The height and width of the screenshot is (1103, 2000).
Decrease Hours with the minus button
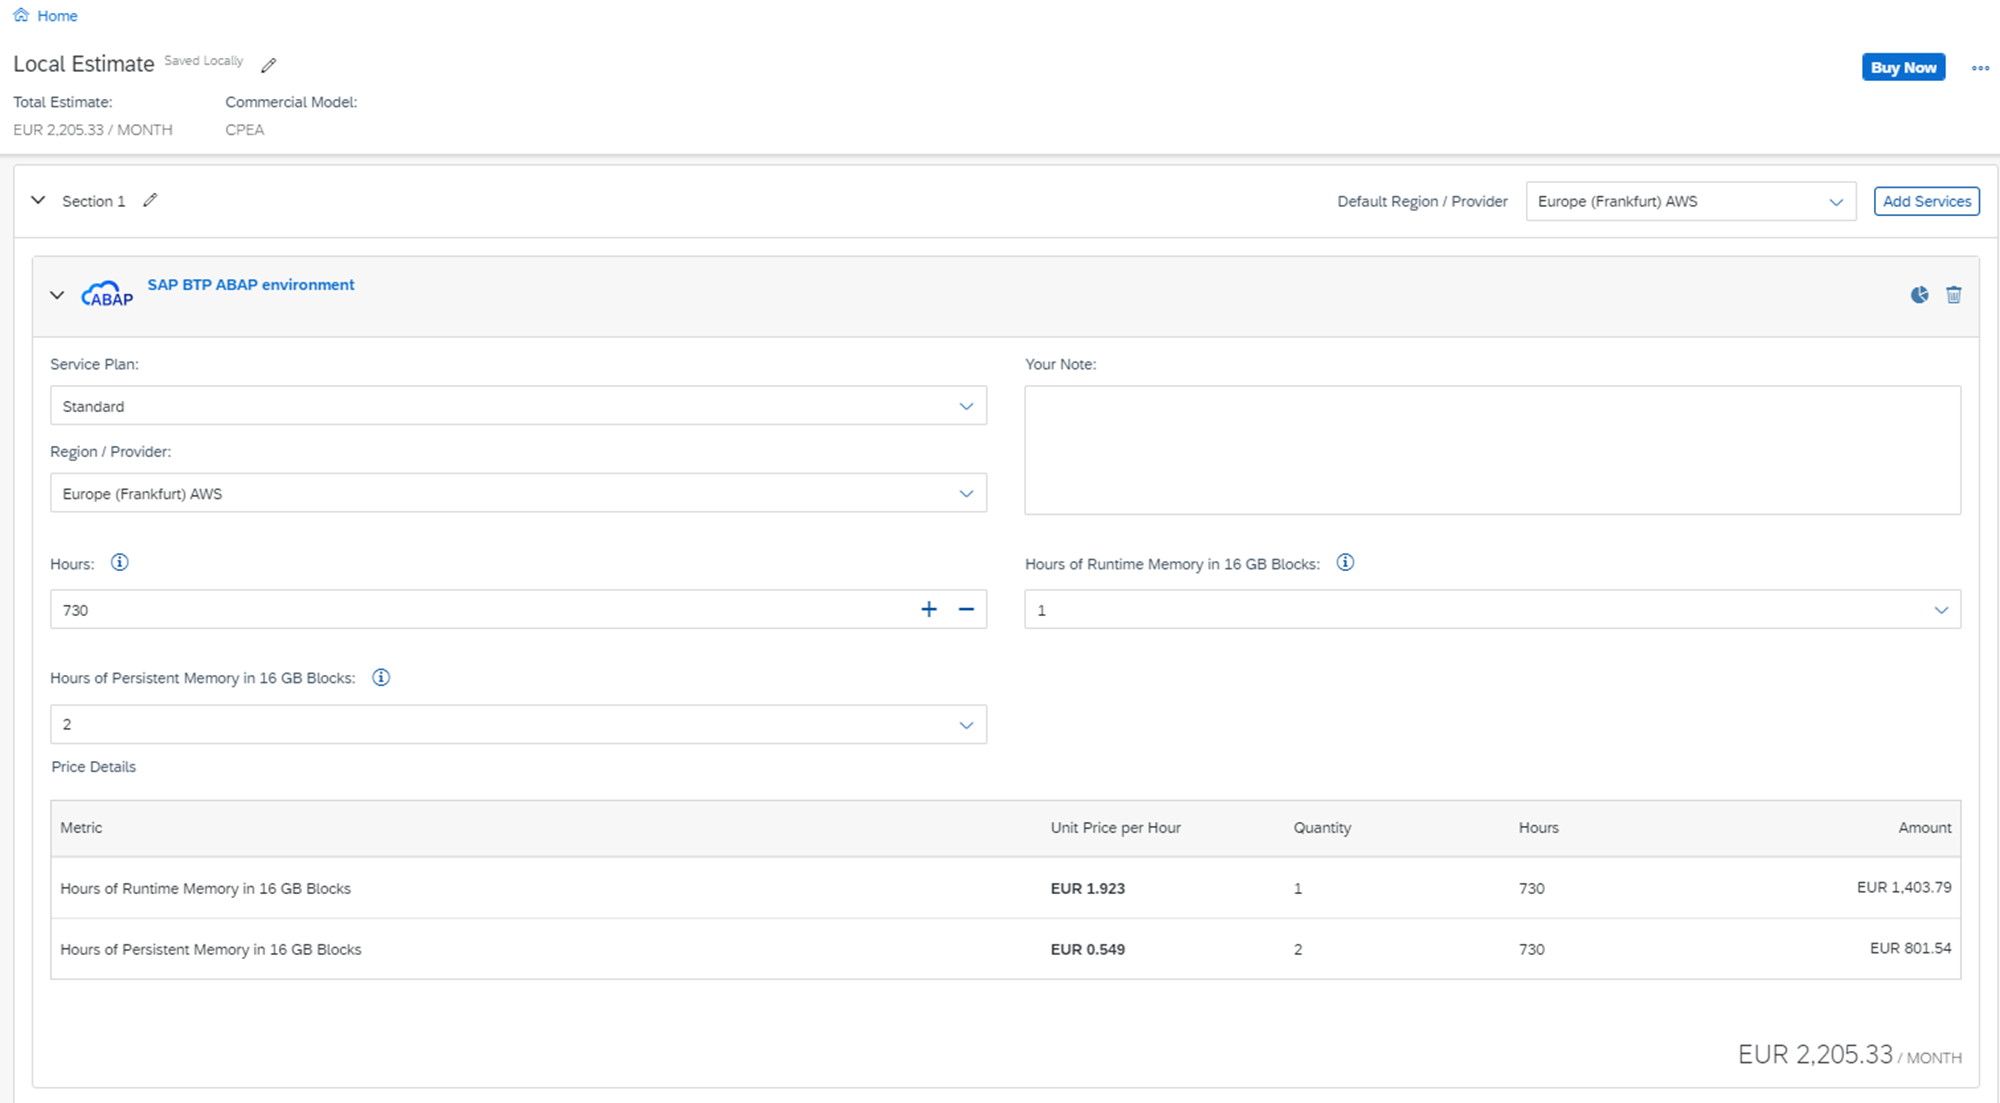pos(966,610)
